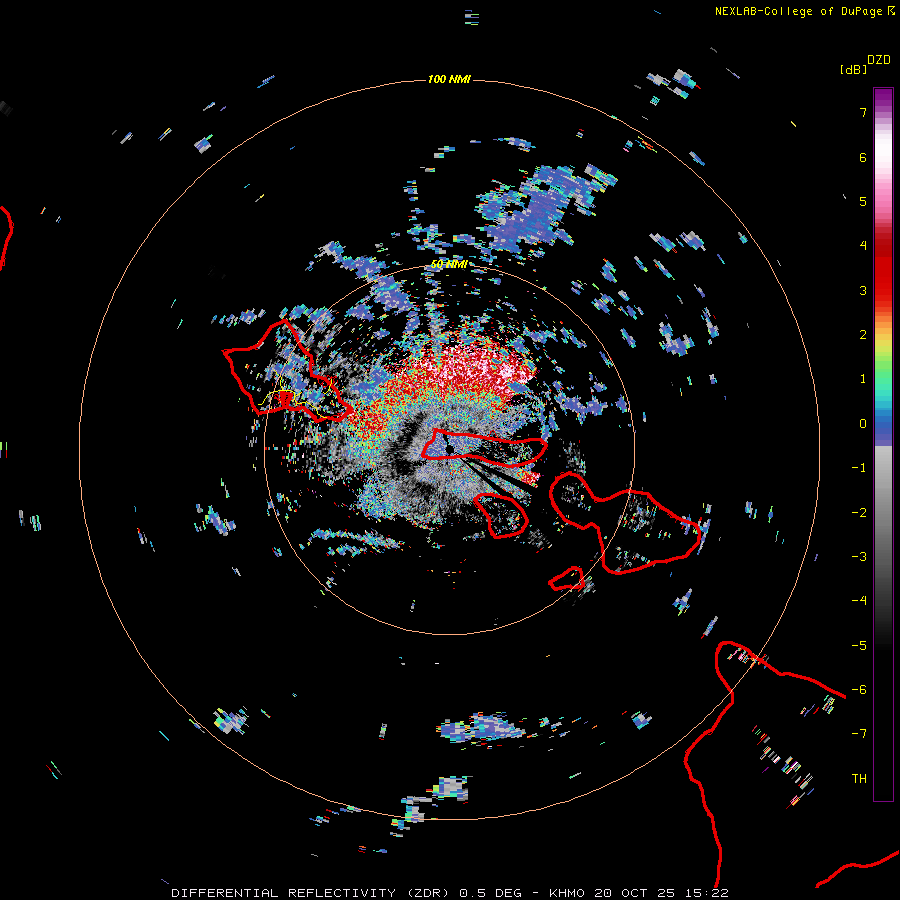Click the DIFFERENTIAL REFLECTIVITY (ZDR) caption text
Viewport: 900px width, 900px height.
pyautogui.click(x=311, y=893)
